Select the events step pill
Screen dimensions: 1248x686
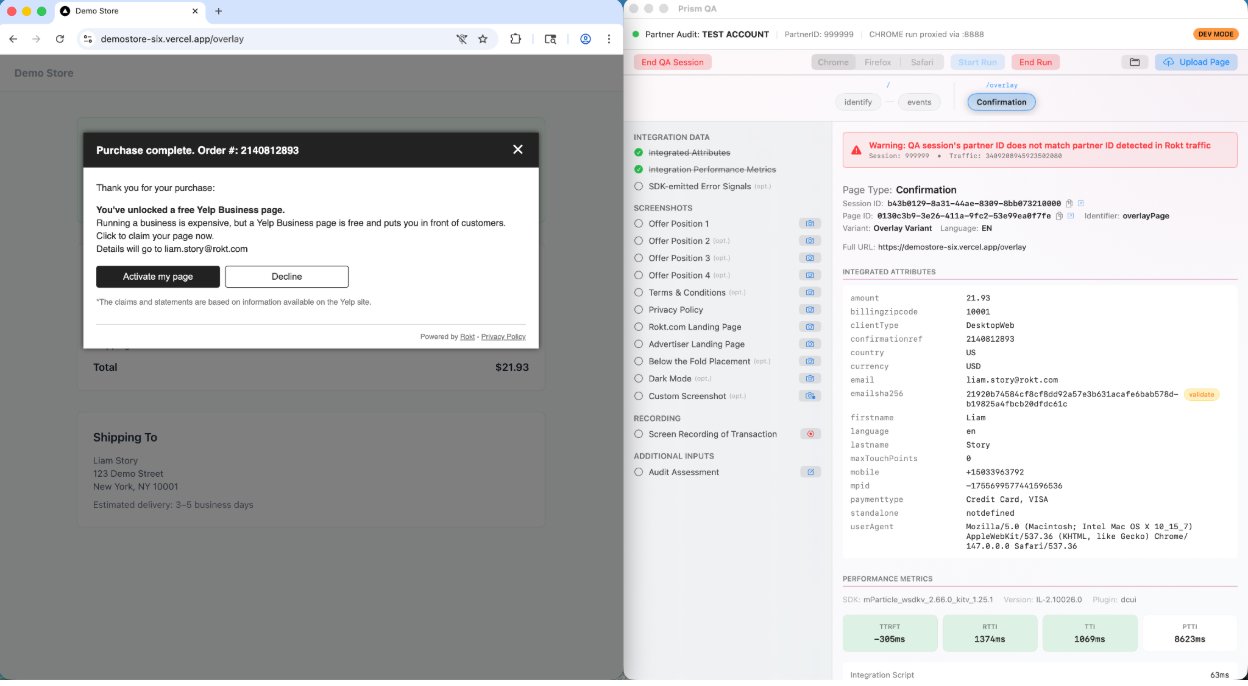919,102
